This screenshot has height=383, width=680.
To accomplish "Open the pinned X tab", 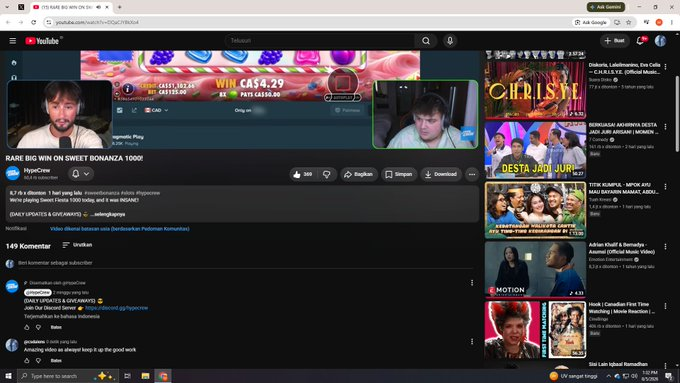I will click(21, 7).
